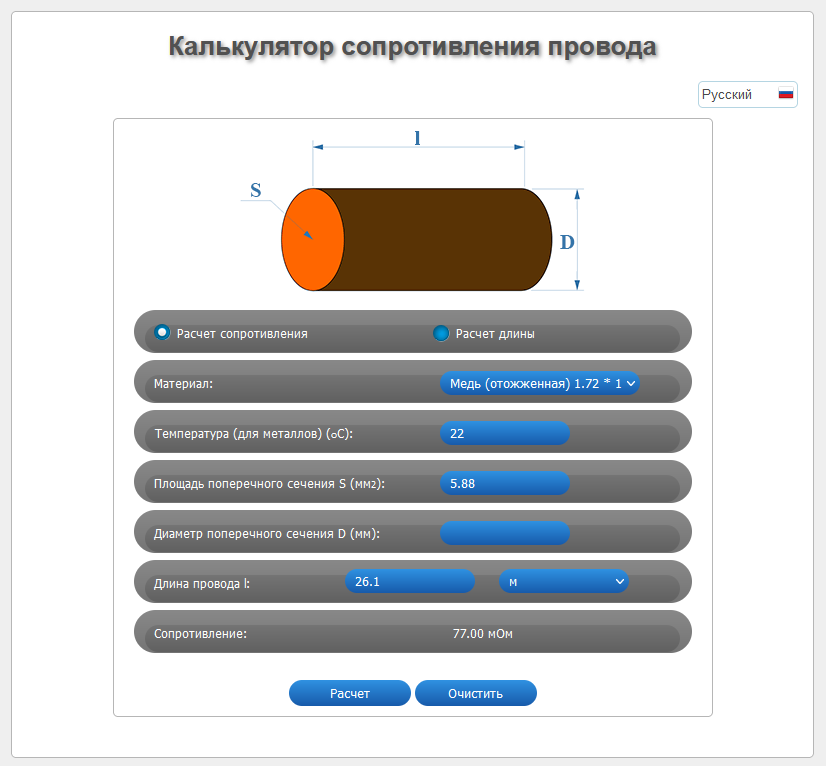Viewport: 826px width, 766px height.
Task: Click the 'Расчет сопротивления' label text
Action: click(x=242, y=334)
